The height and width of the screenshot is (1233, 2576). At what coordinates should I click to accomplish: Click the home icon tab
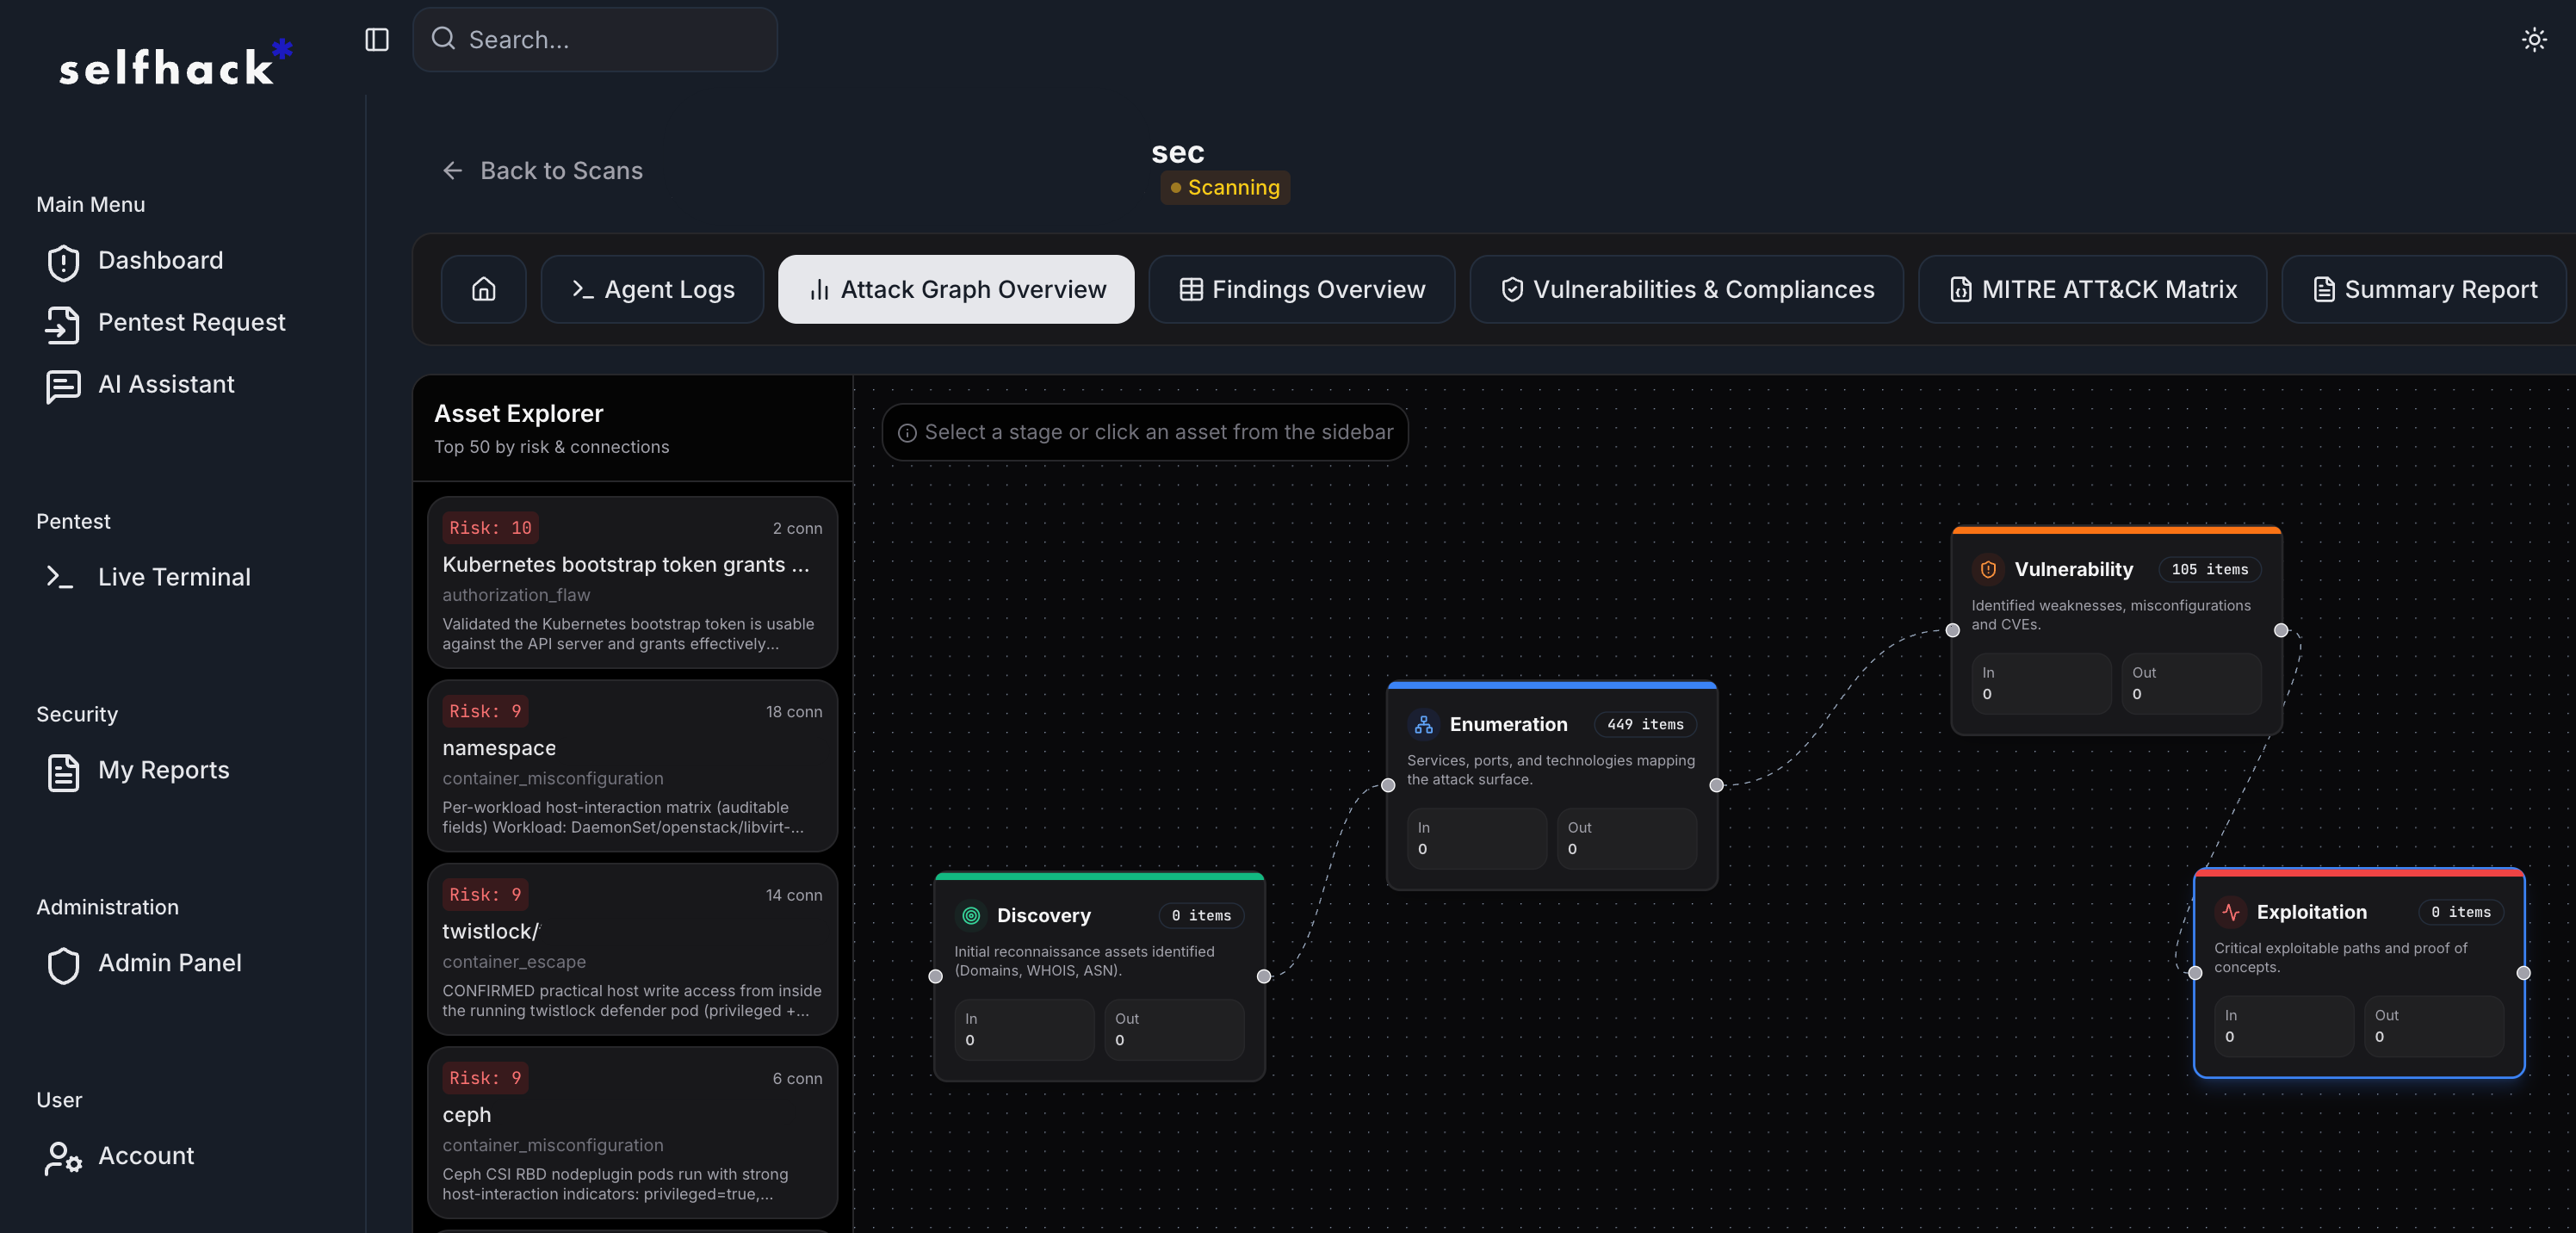[x=483, y=289]
